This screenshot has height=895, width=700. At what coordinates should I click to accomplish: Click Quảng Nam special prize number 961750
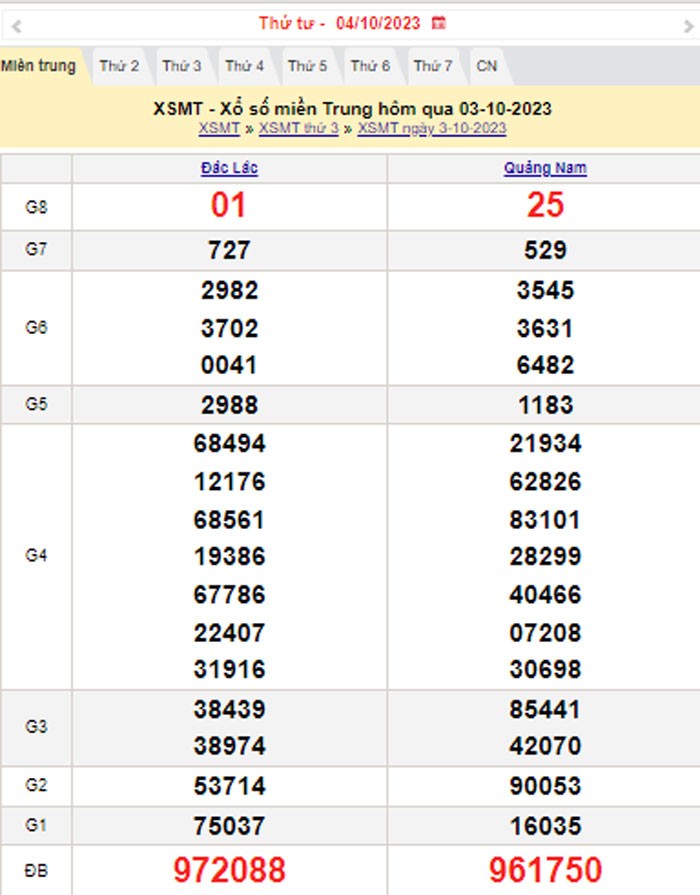tap(545, 869)
